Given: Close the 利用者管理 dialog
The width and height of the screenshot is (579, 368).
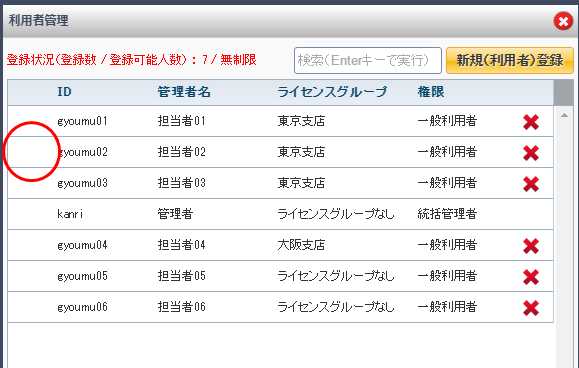Looking at the screenshot, I should [x=563, y=21].
